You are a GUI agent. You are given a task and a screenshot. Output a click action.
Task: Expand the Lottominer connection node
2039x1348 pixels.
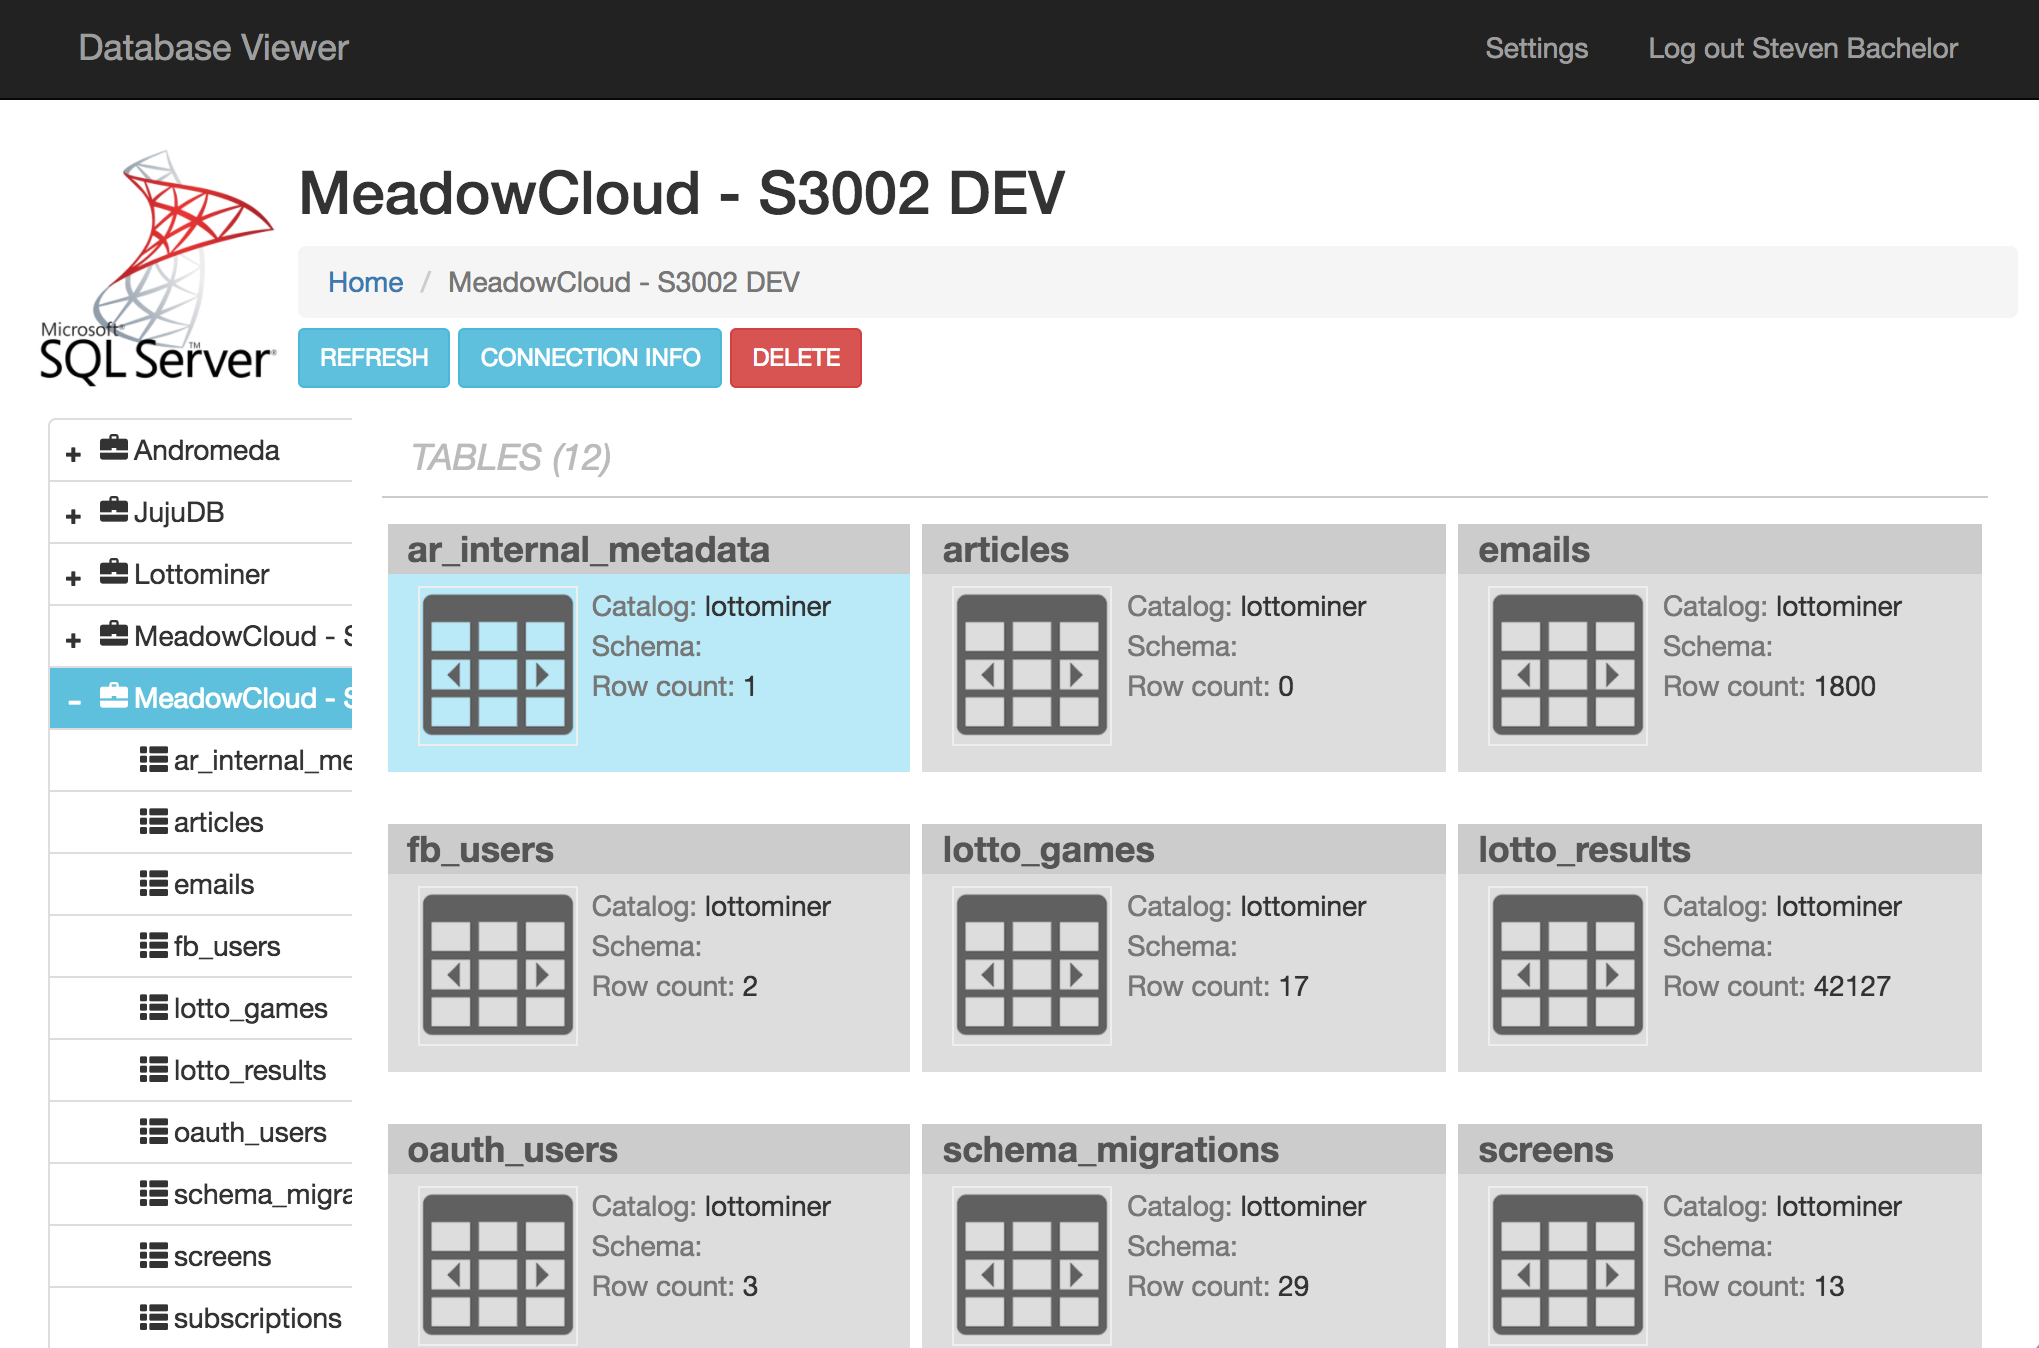(73, 578)
